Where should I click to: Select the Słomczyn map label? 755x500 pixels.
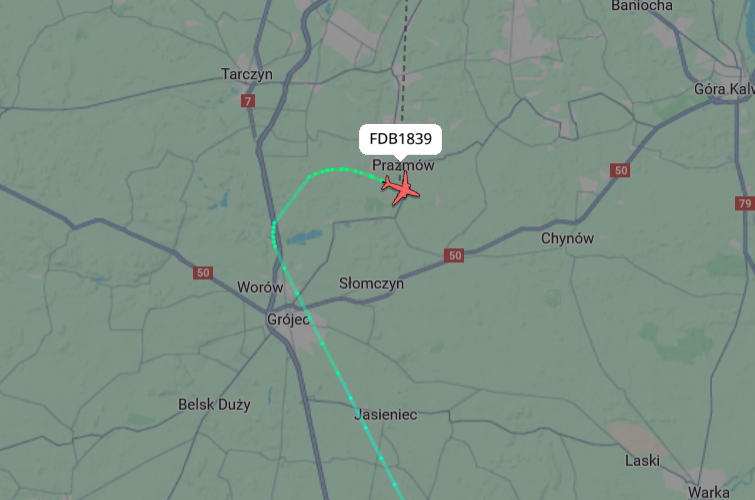click(x=371, y=284)
